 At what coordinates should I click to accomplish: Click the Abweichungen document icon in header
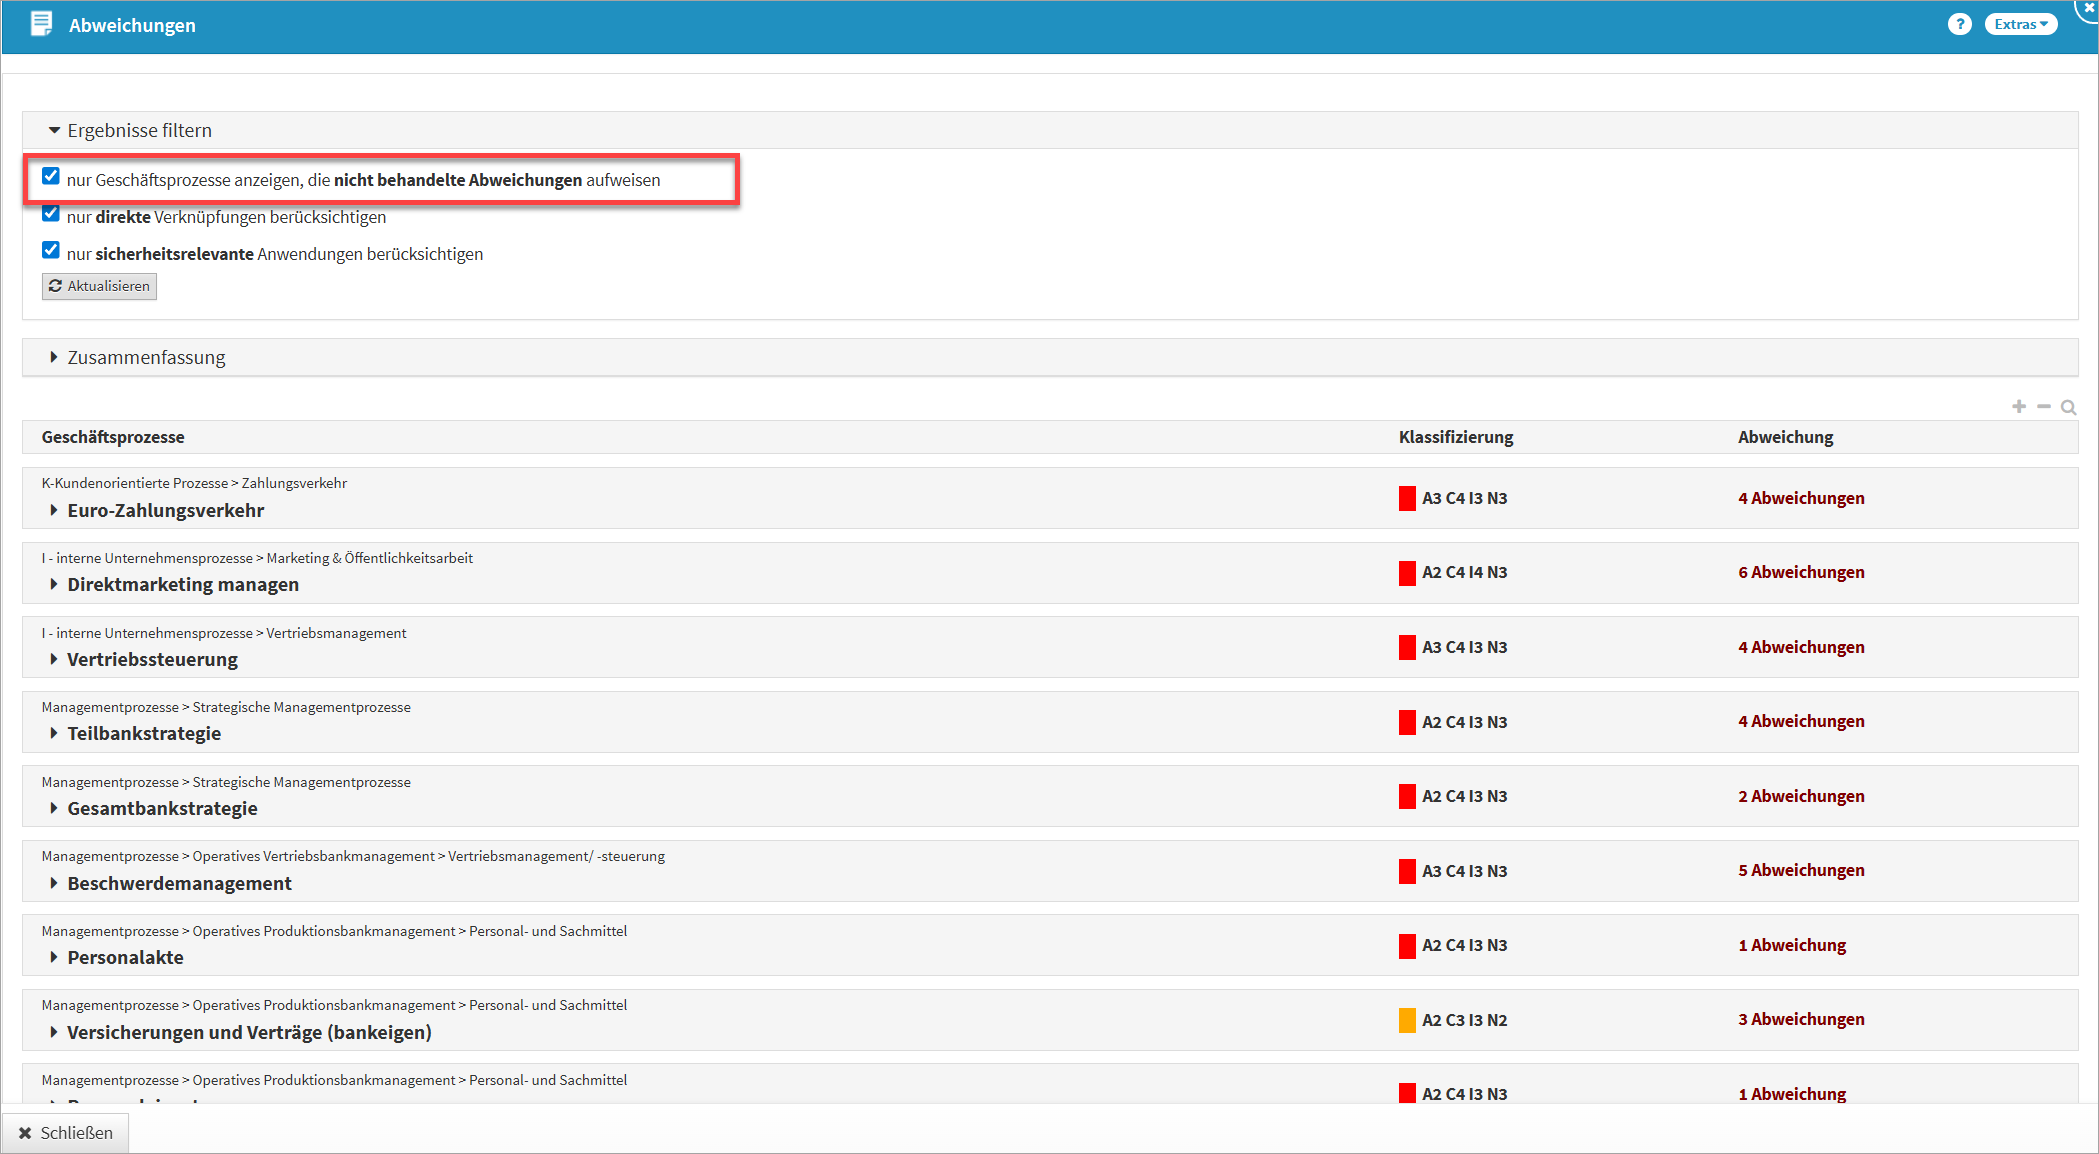point(41,24)
